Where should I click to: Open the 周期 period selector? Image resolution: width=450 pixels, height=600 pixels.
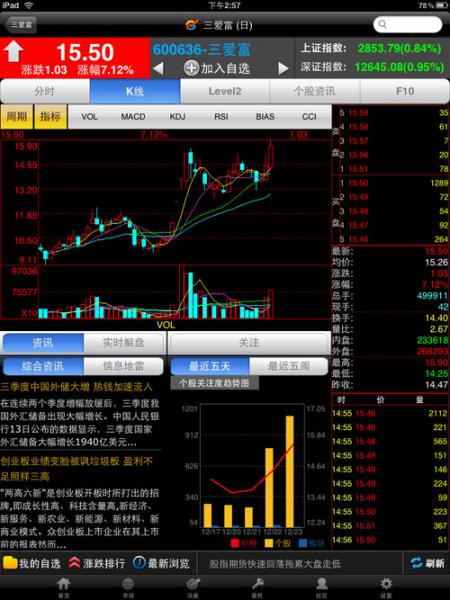click(x=17, y=116)
